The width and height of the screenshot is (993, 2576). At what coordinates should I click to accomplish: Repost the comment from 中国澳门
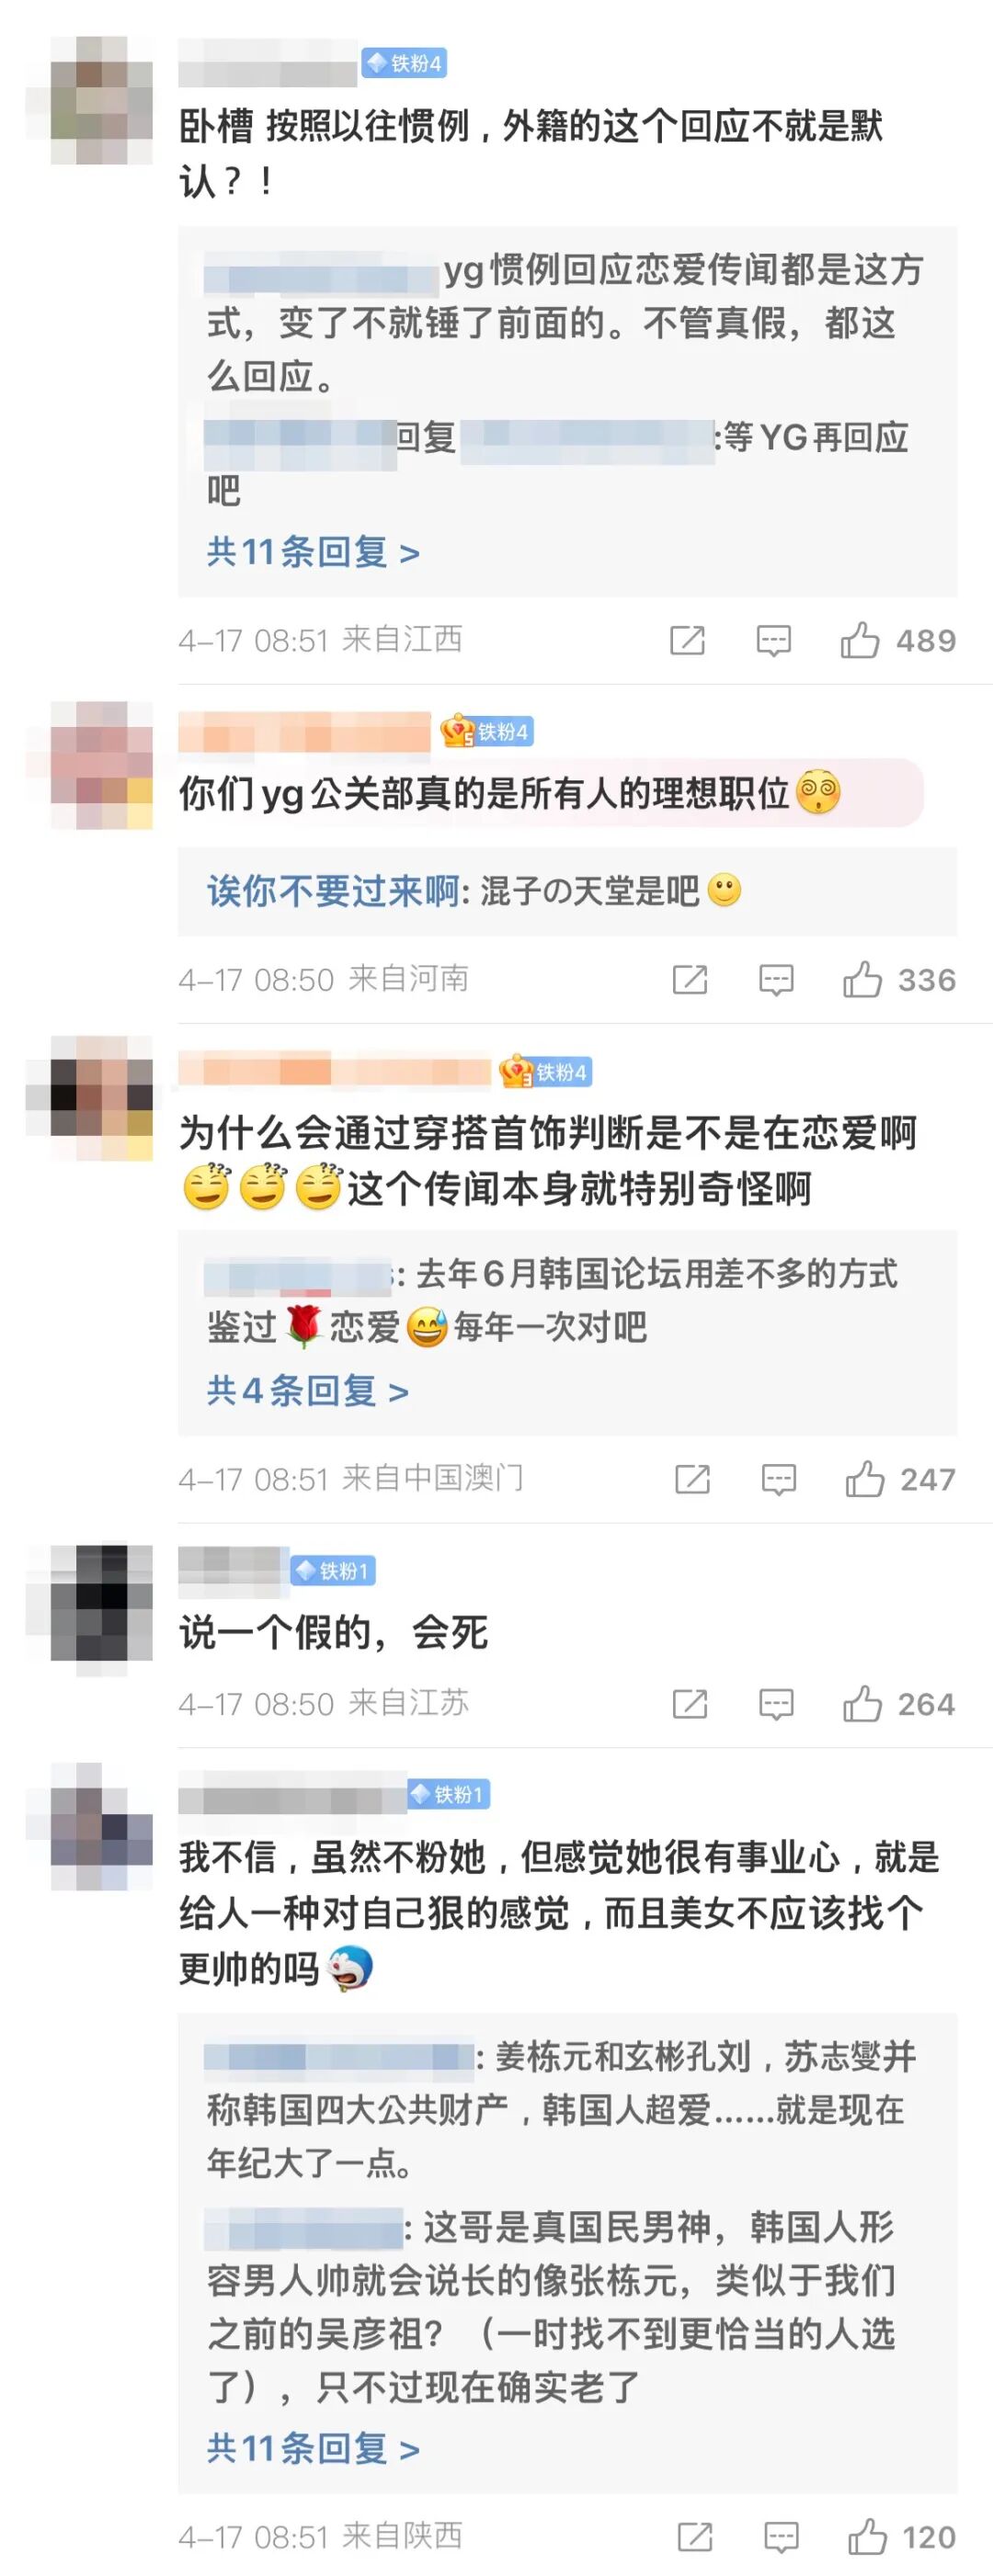tap(692, 1479)
